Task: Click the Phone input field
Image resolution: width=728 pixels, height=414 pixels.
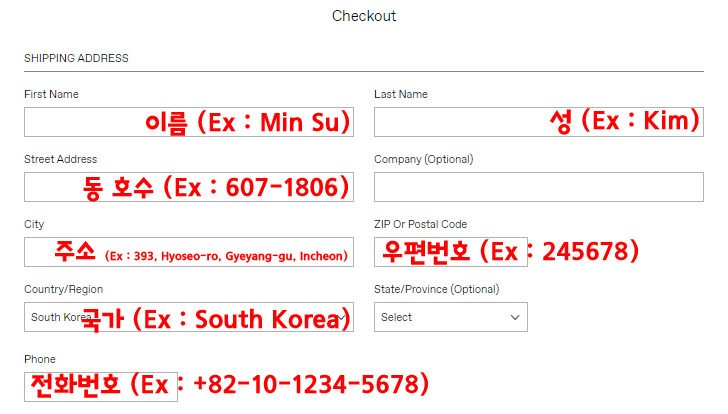Action: [x=101, y=387]
